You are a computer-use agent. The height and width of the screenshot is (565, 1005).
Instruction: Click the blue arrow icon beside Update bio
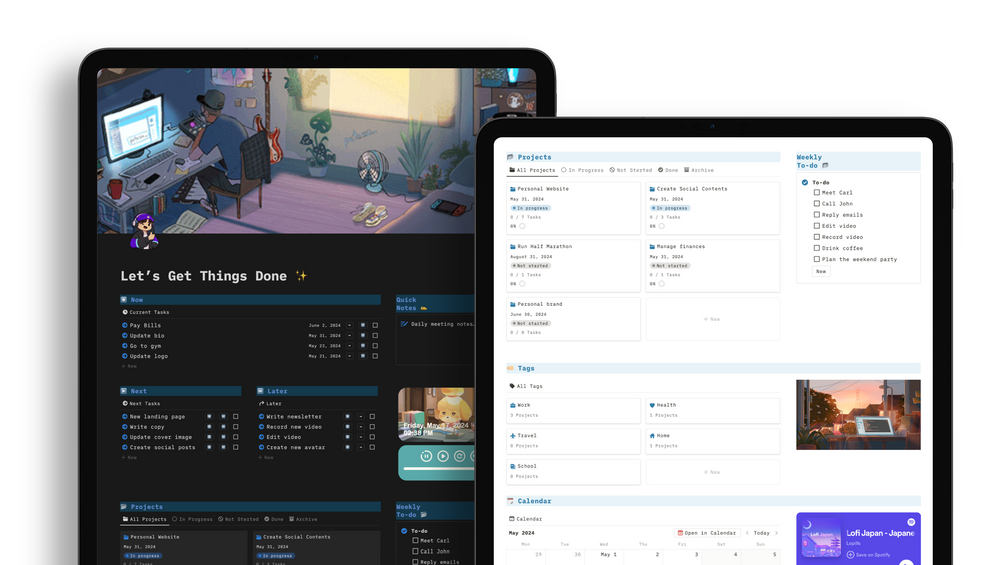125,336
